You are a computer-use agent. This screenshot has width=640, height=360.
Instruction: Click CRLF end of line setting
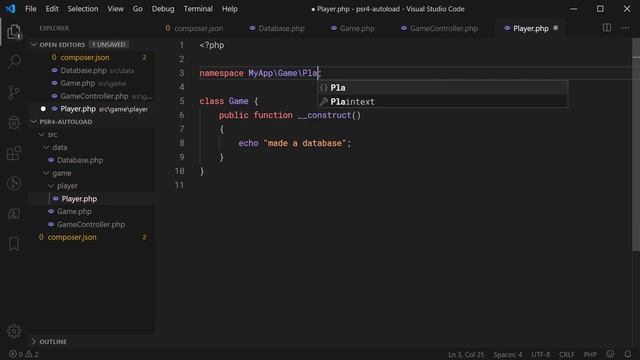pyautogui.click(x=566, y=354)
